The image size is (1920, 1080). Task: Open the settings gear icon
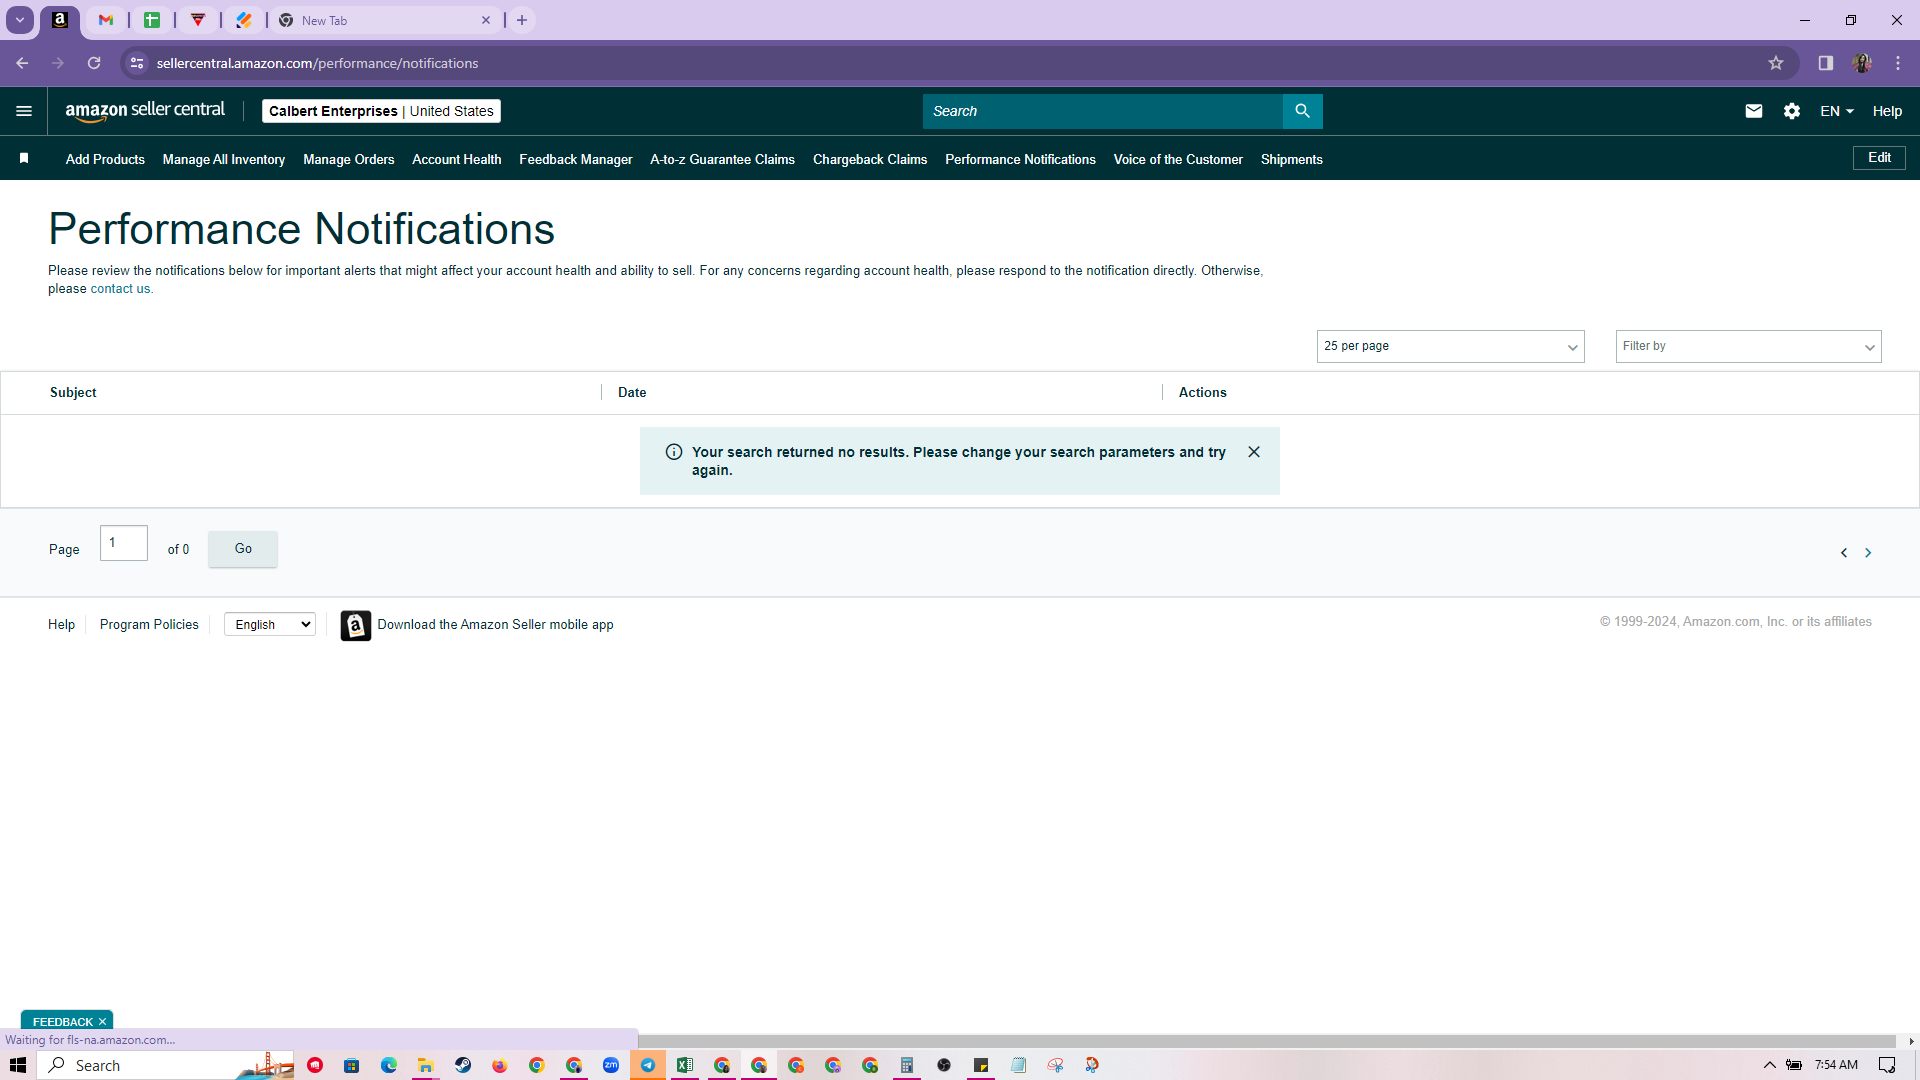pyautogui.click(x=1792, y=111)
